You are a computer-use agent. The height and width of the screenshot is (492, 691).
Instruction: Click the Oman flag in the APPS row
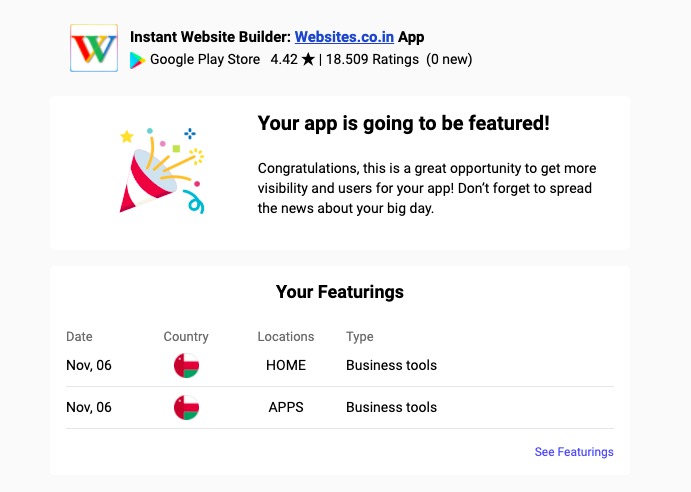(186, 407)
